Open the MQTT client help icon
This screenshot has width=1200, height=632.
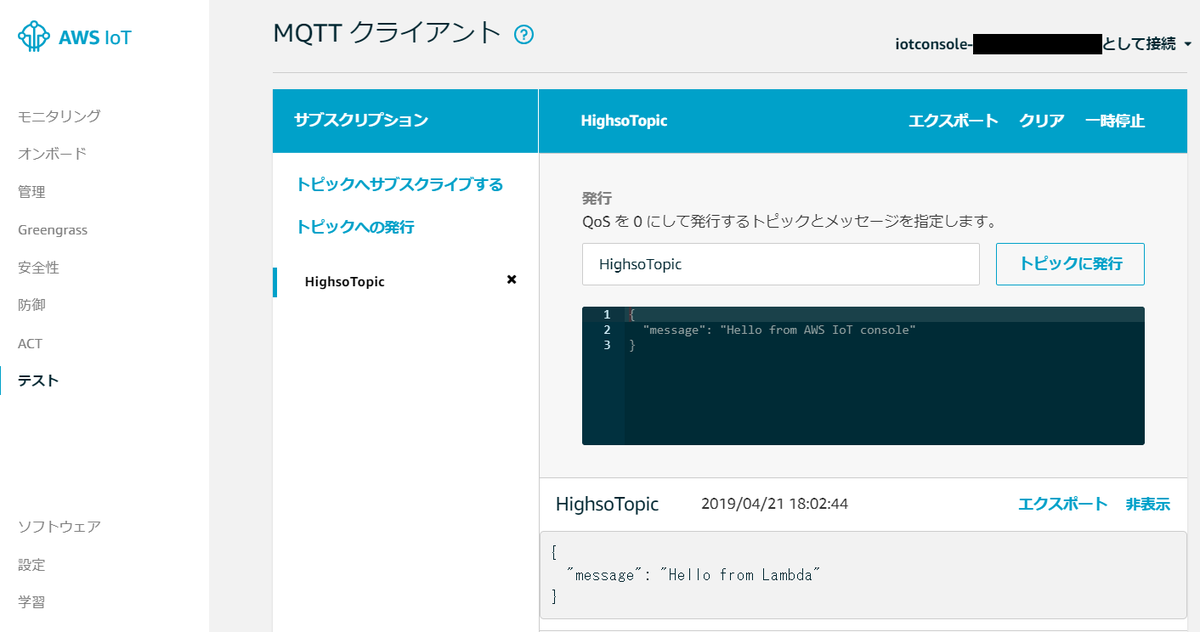[524, 35]
